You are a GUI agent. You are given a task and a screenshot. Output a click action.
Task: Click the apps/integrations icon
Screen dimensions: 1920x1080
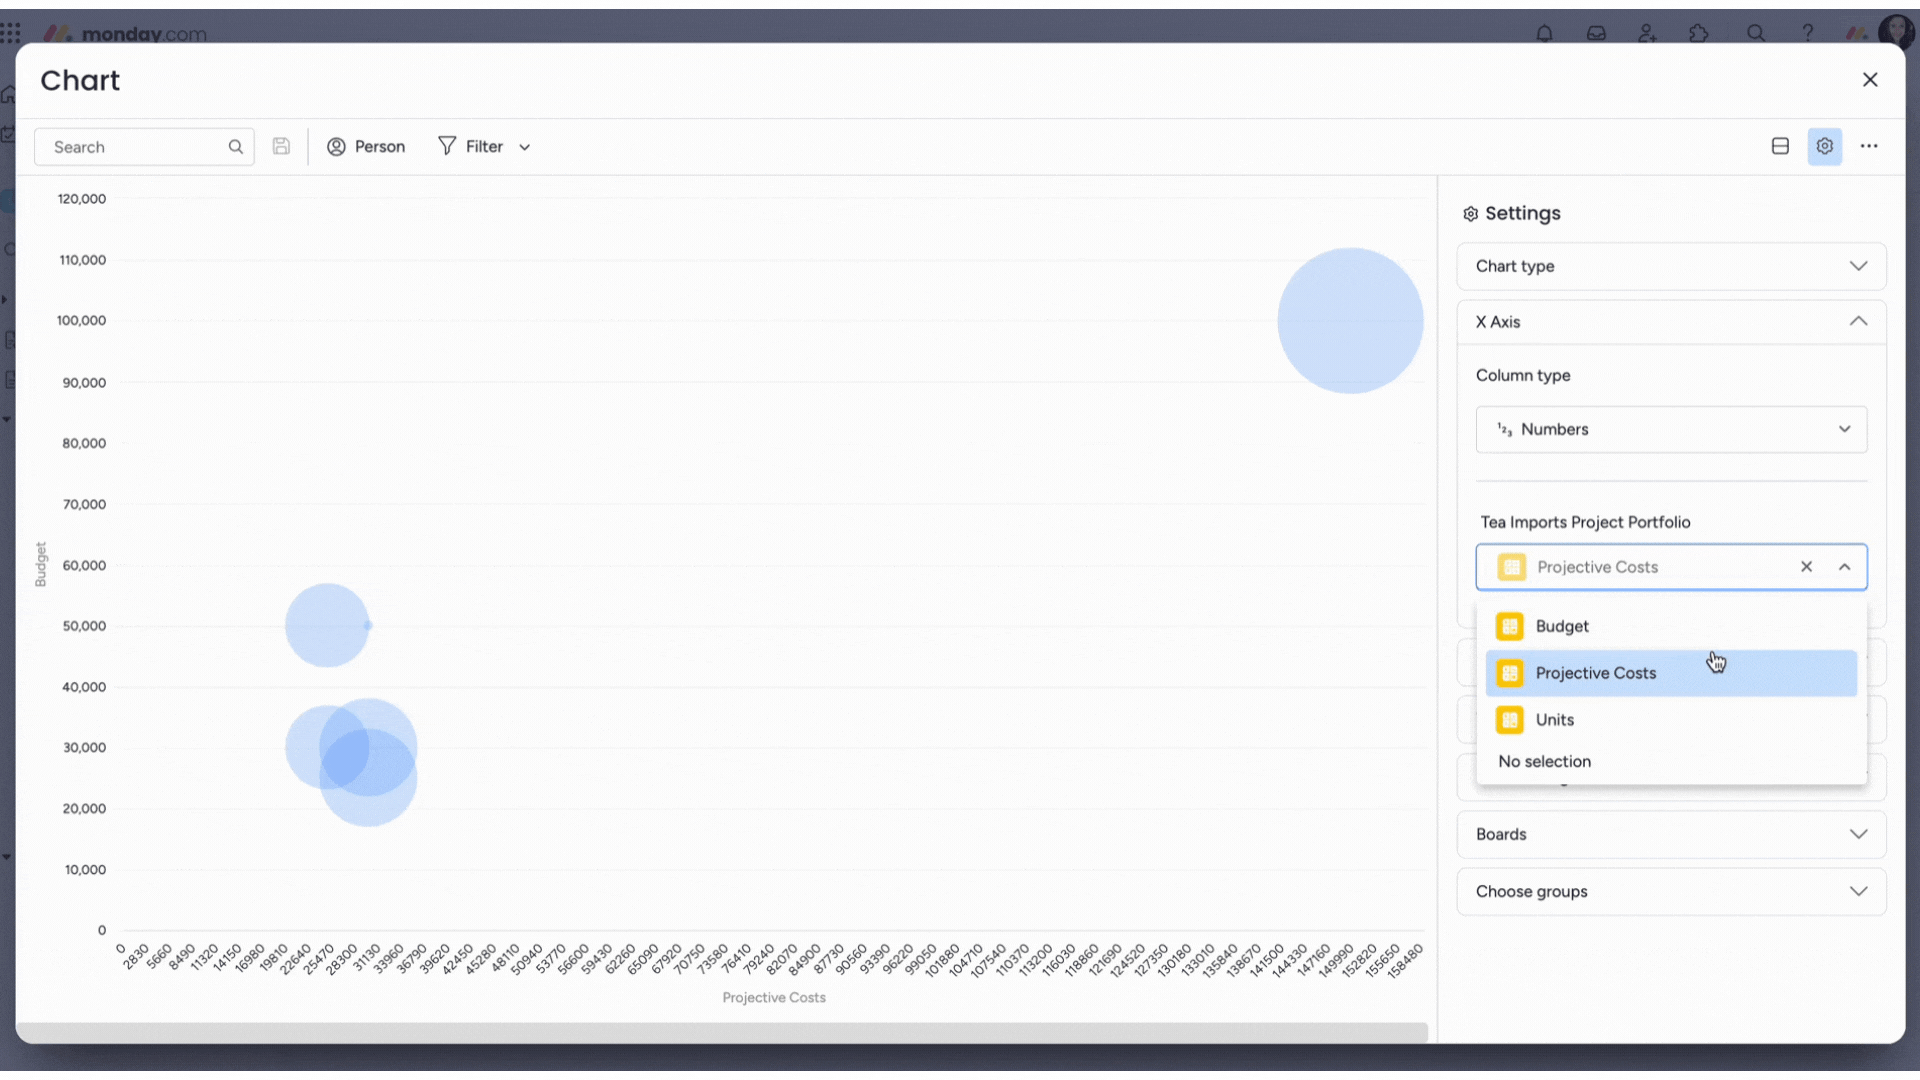click(1698, 33)
